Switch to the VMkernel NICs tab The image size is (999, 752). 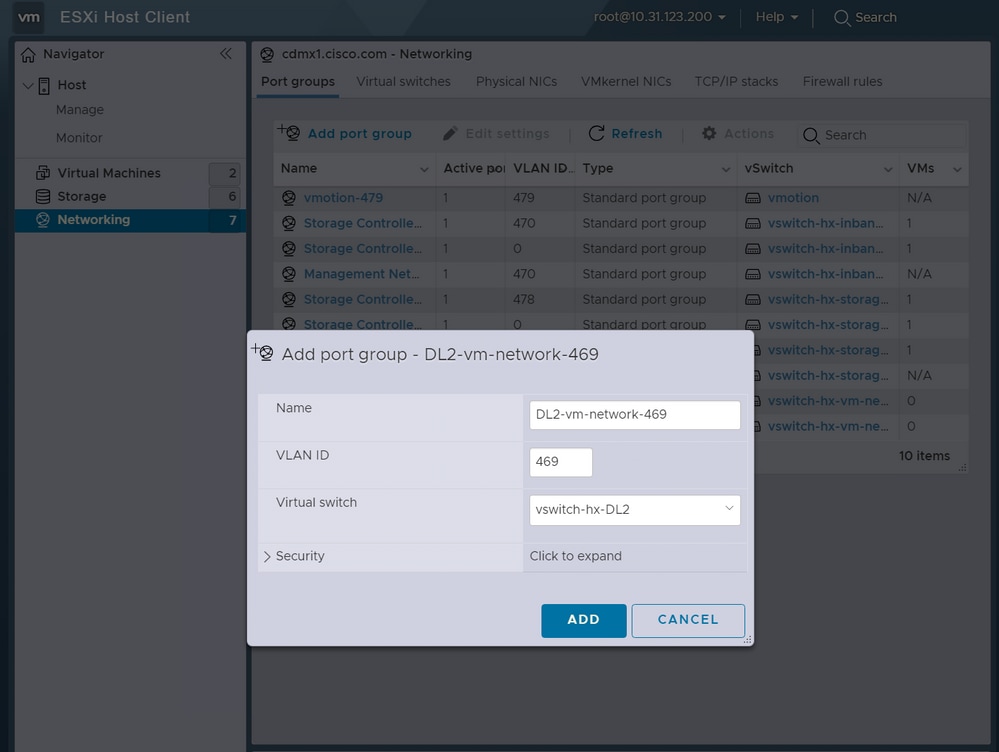click(626, 82)
